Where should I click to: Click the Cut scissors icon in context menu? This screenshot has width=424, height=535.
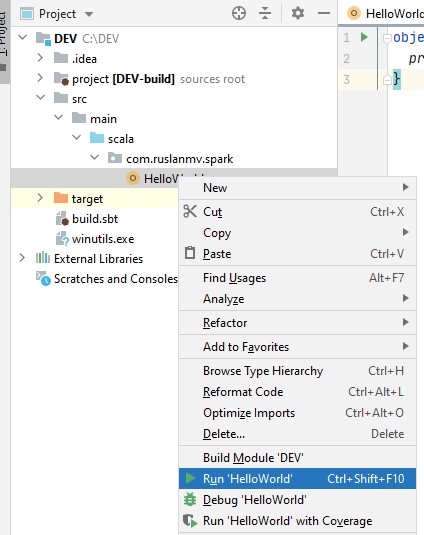190,211
